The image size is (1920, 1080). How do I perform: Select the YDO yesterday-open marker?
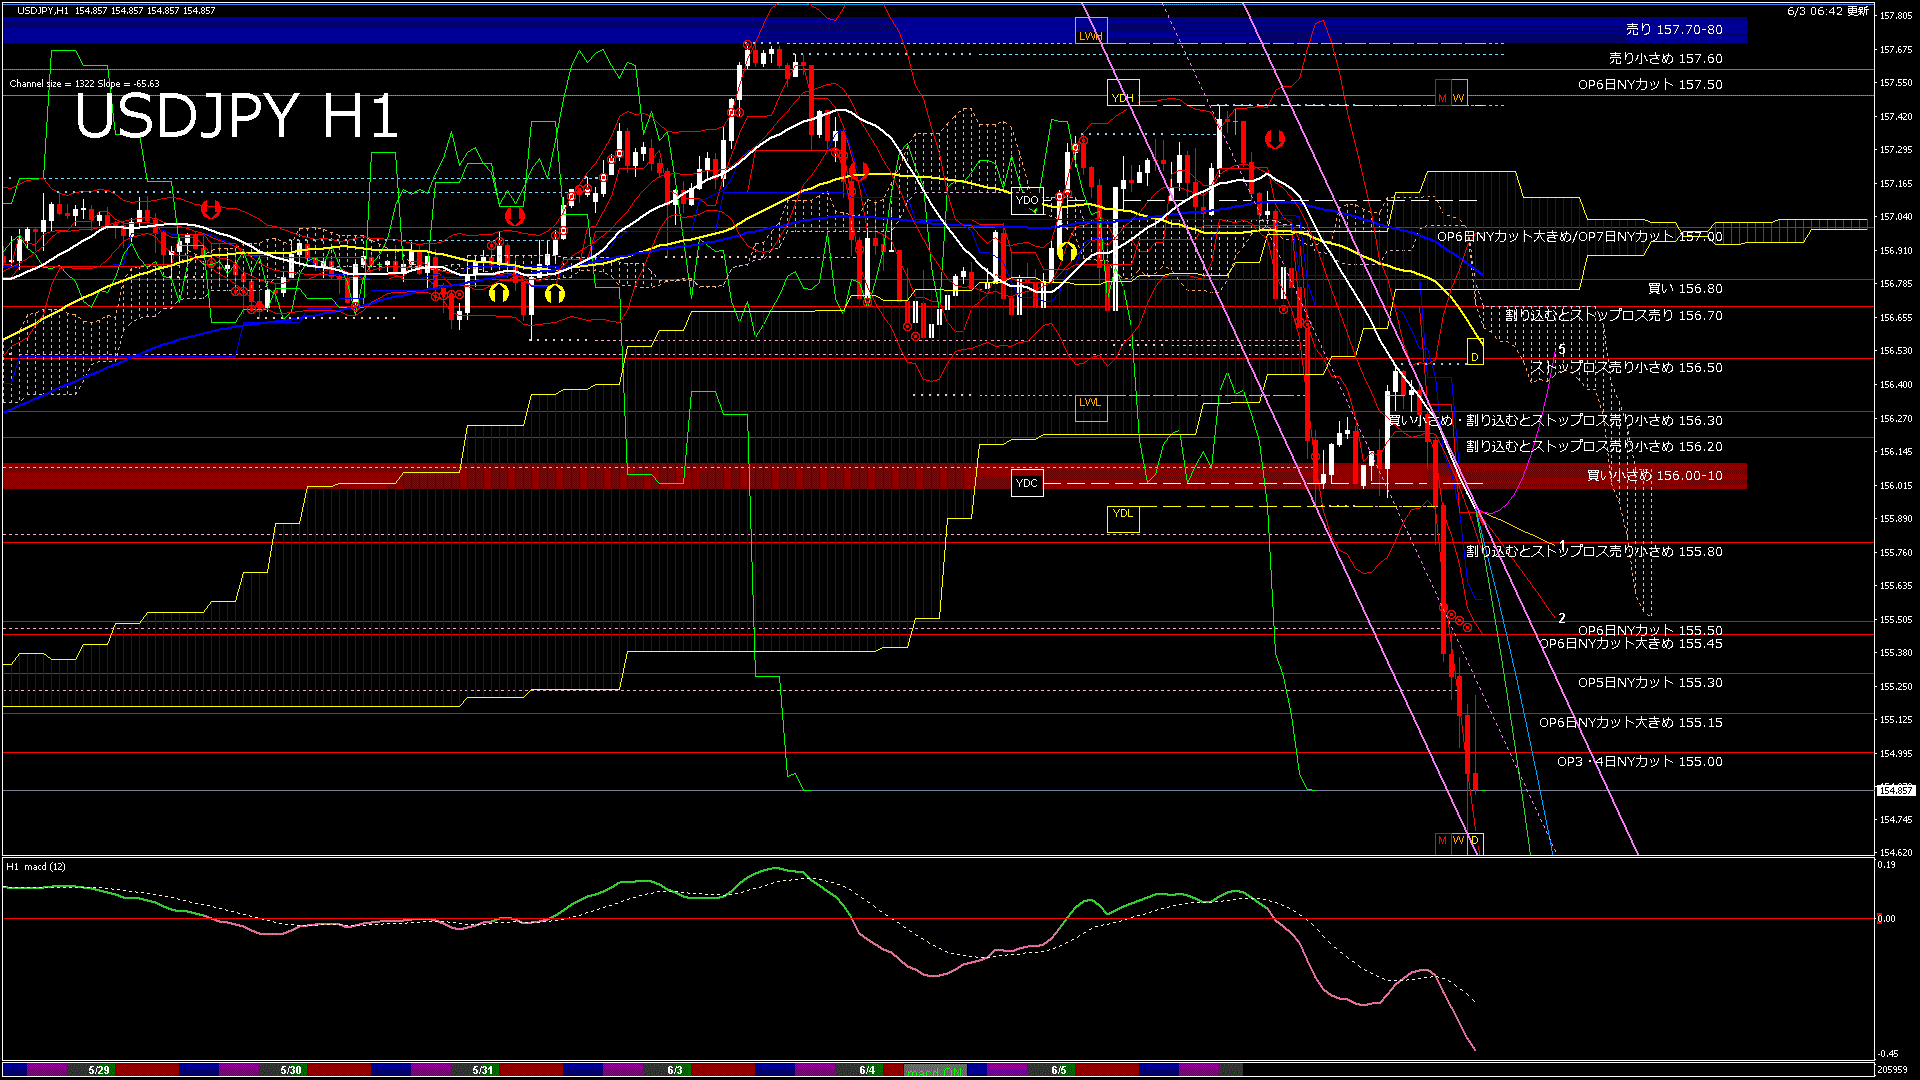tap(1027, 200)
